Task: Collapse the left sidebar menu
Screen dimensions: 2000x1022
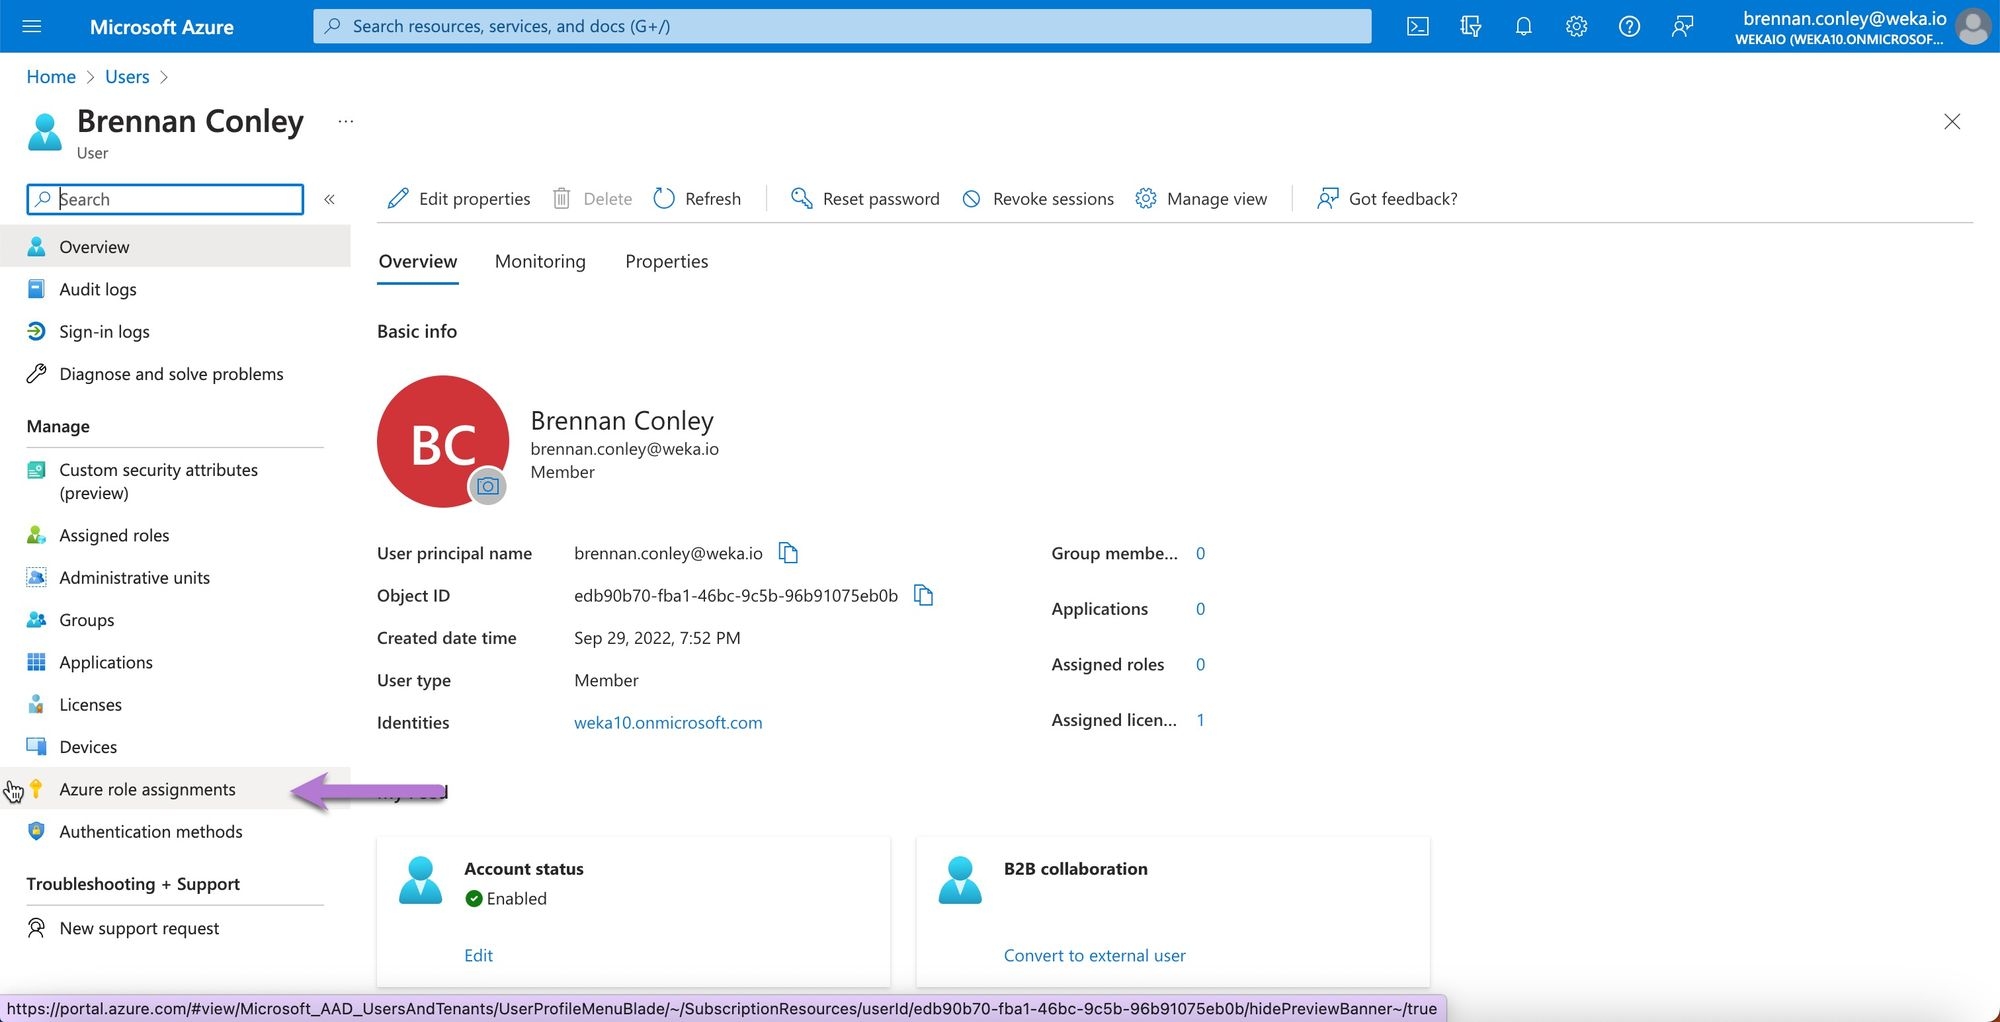Action: tap(329, 199)
